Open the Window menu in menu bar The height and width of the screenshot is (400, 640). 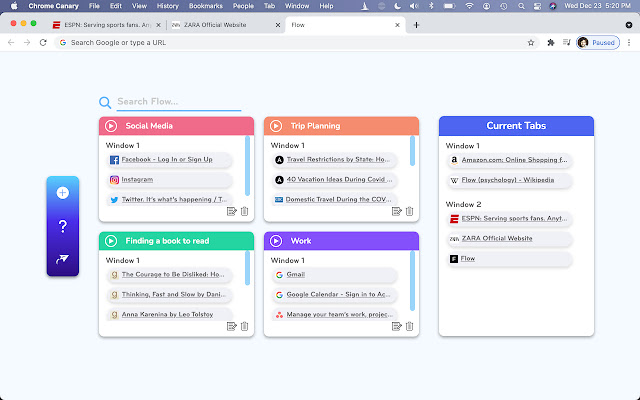297,6
